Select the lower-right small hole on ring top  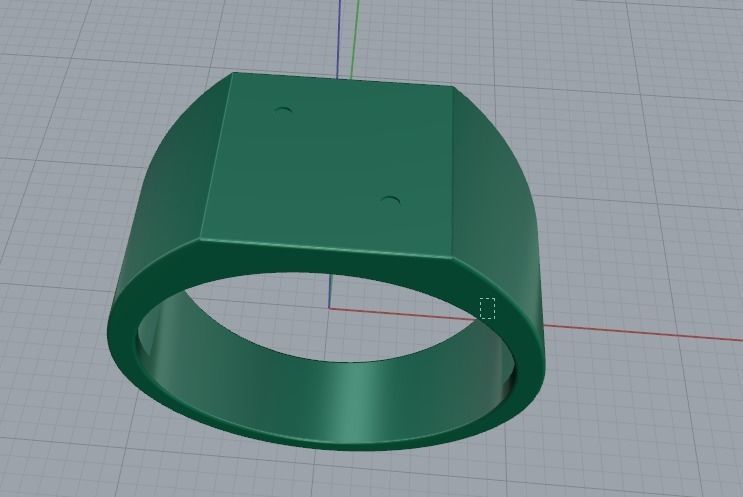click(390, 200)
